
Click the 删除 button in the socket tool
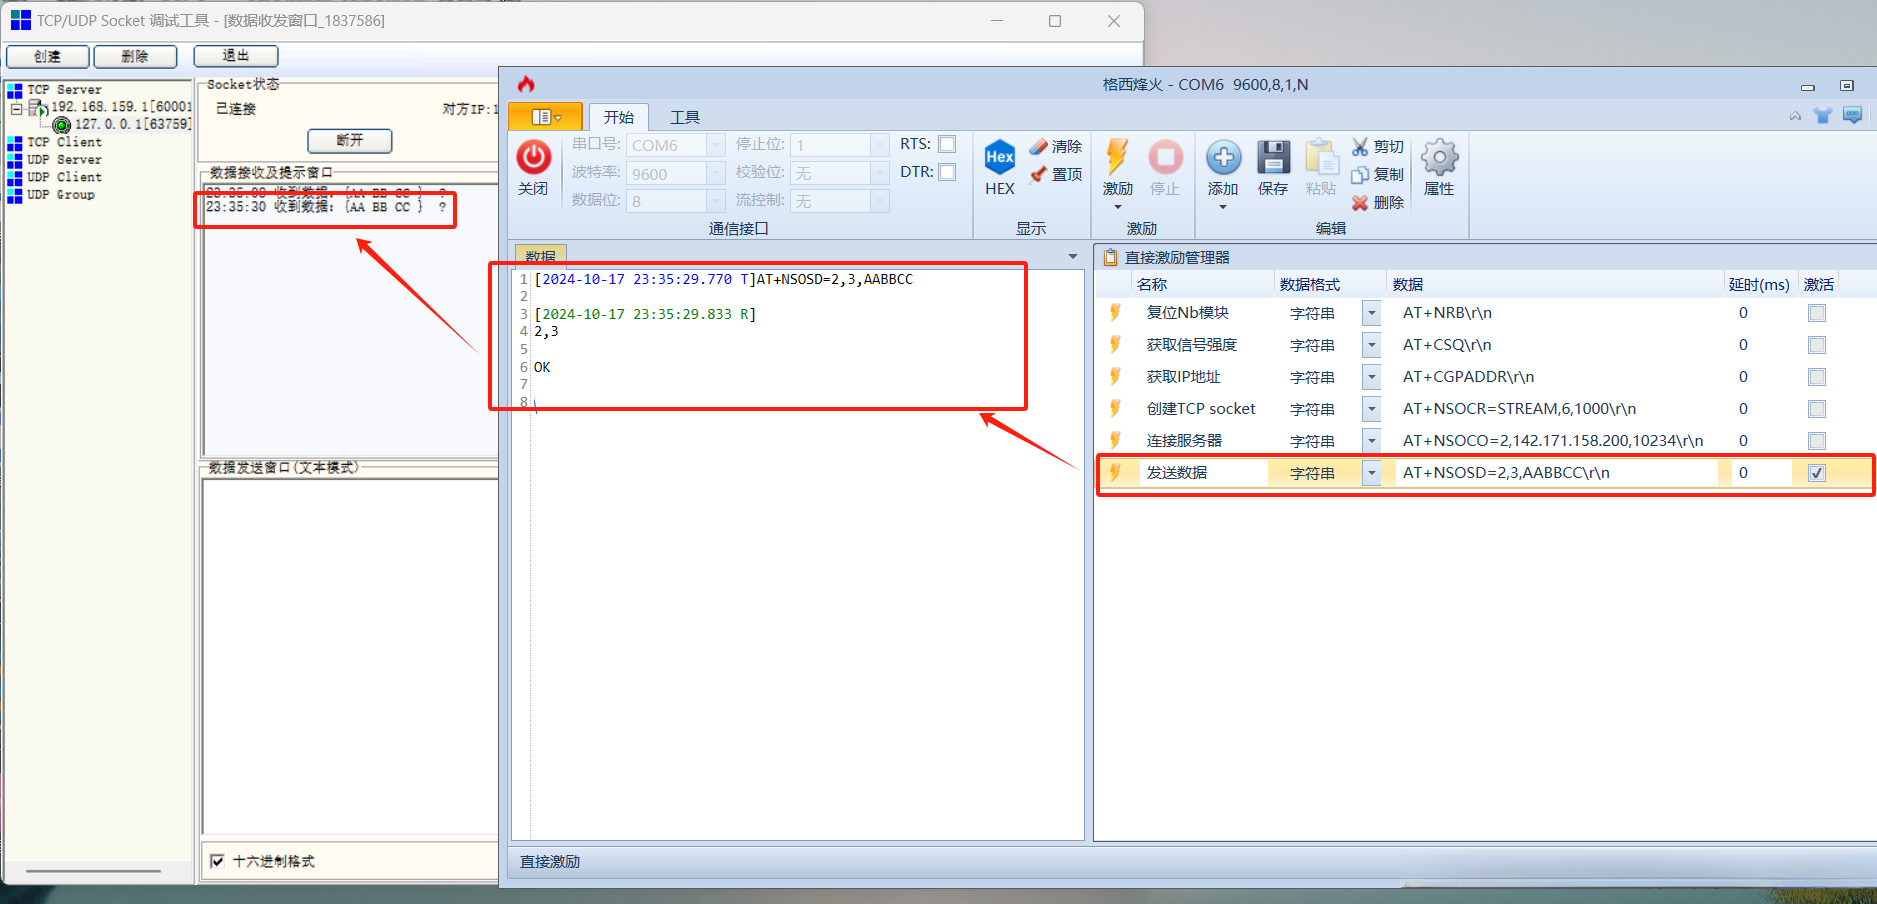point(135,56)
